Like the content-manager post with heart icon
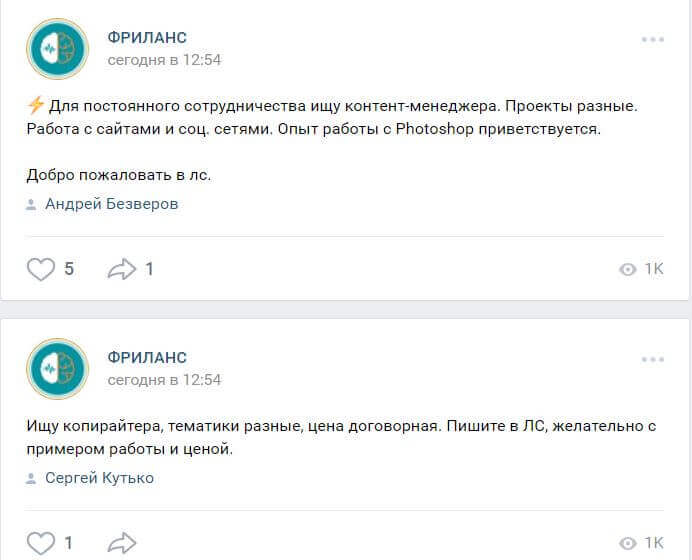Screen dimensions: 692x560 [x=41, y=269]
